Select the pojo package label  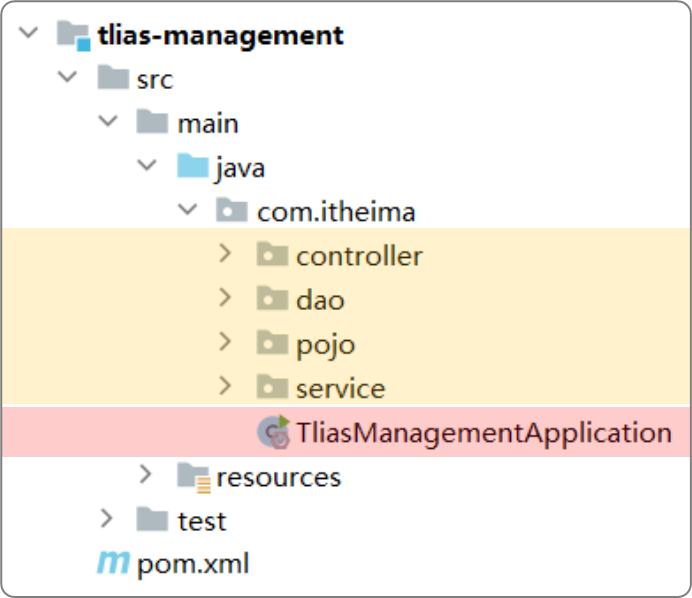(x=325, y=344)
